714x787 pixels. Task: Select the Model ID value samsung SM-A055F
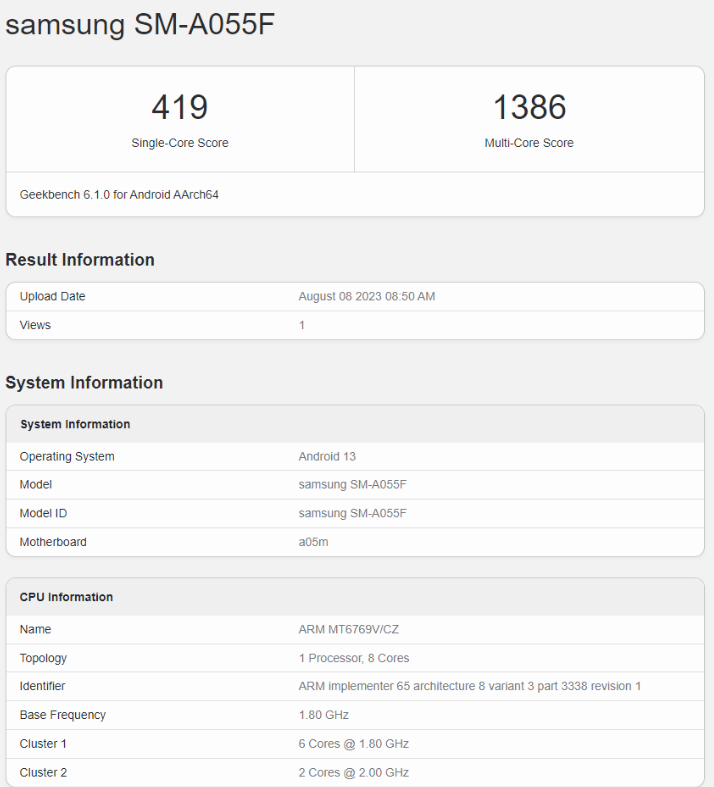pyautogui.click(x=353, y=513)
